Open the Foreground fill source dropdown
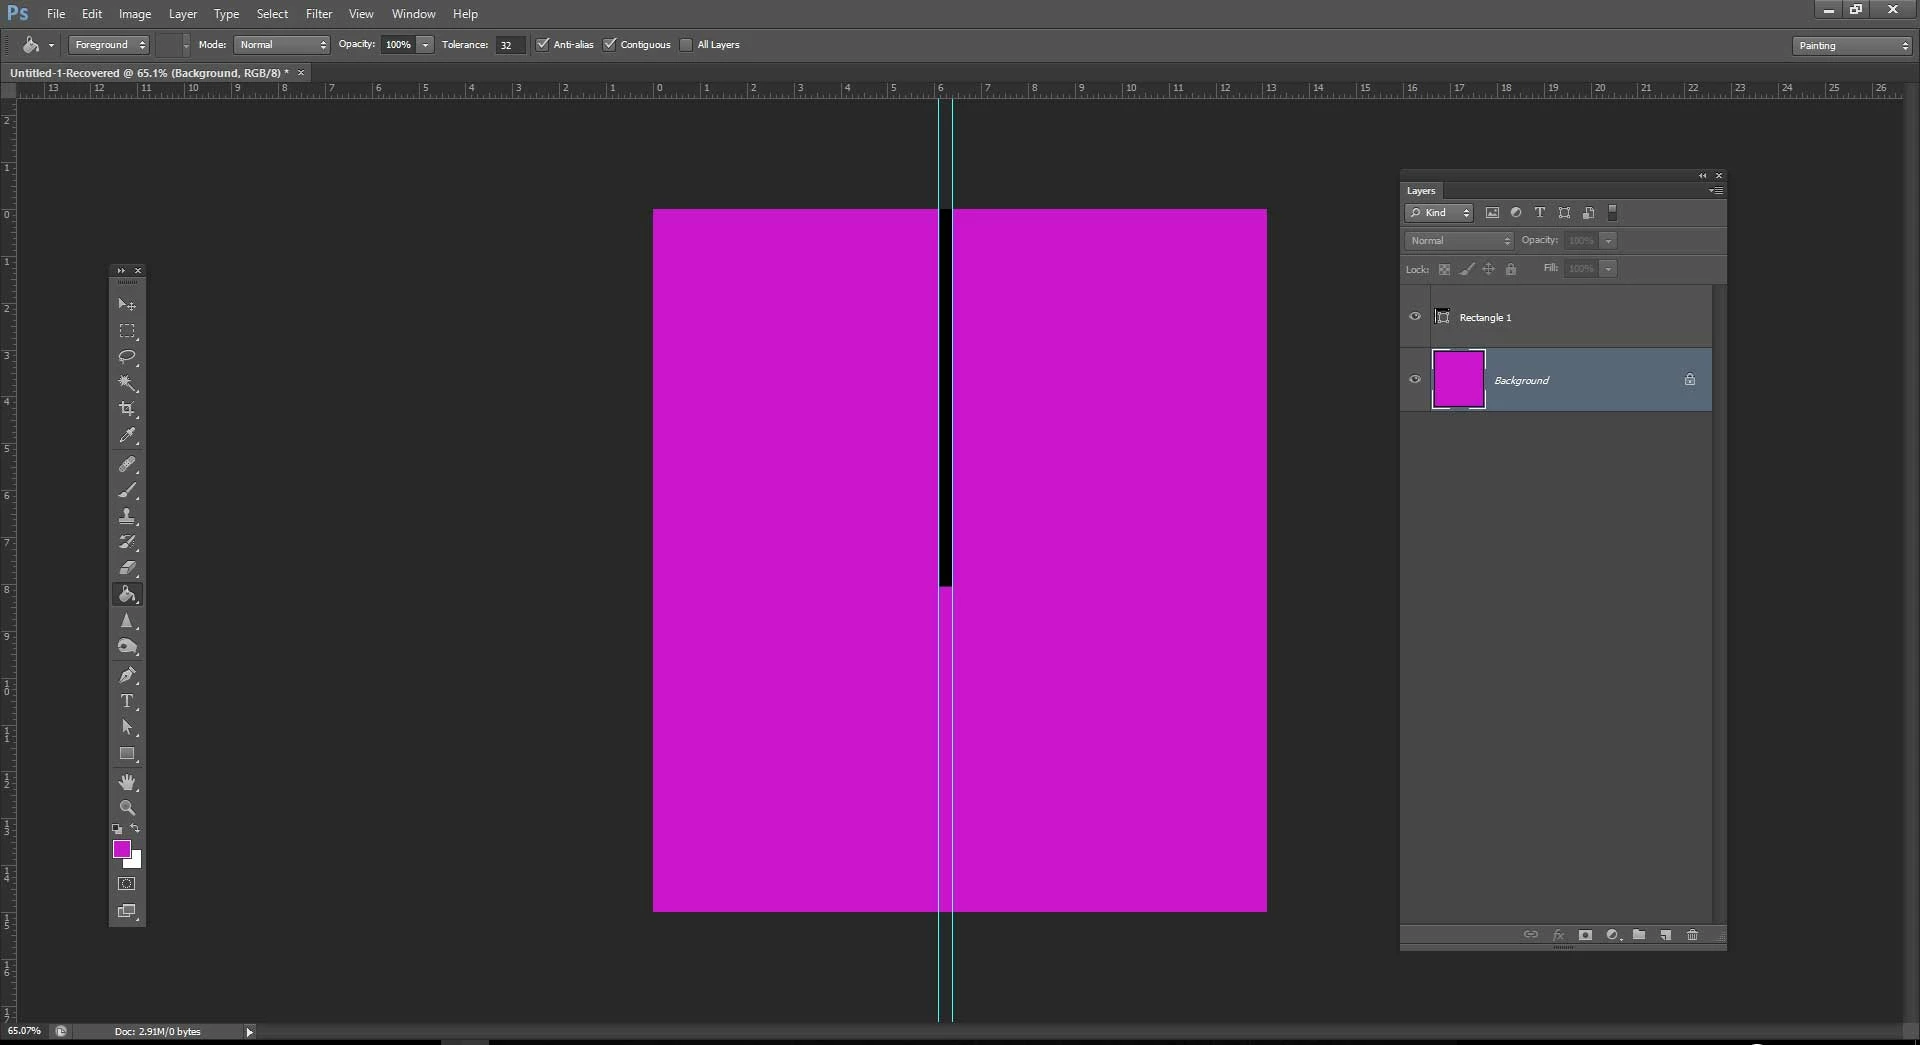 click(109, 45)
